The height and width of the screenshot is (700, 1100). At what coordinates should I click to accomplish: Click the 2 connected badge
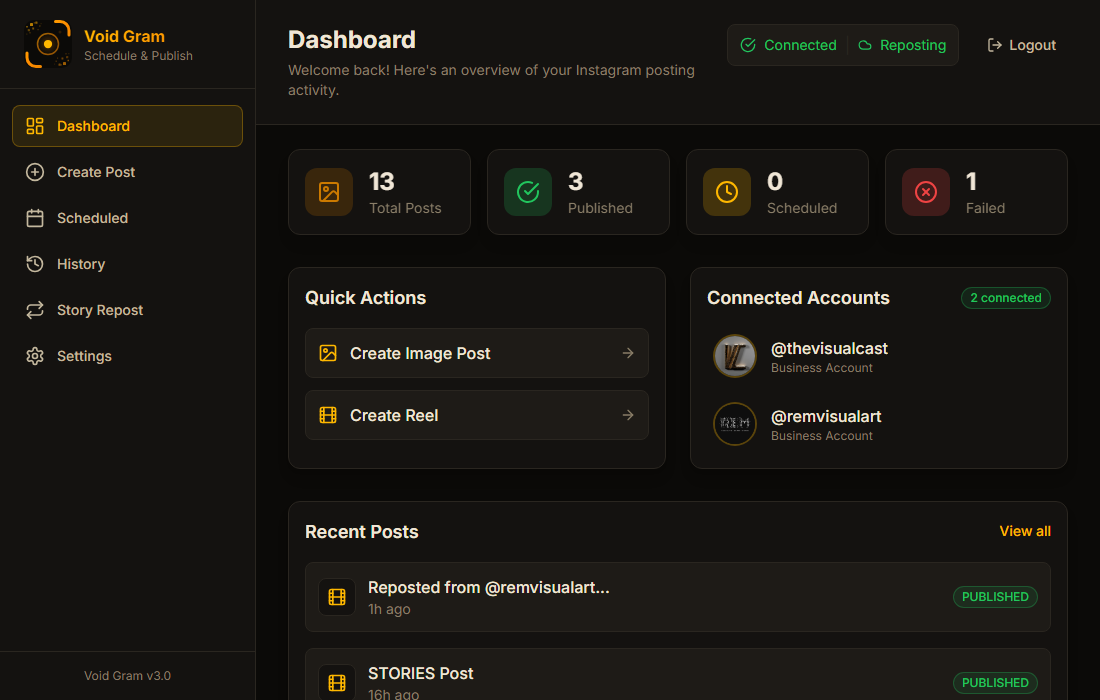[1005, 297]
